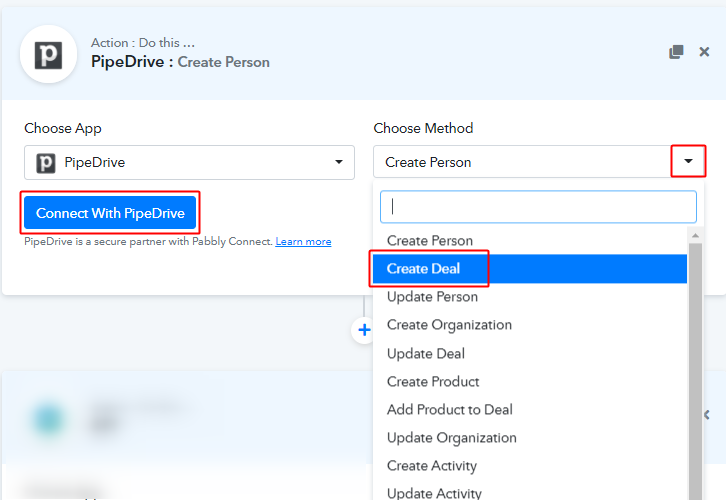This screenshot has width=726, height=500.
Task: Select Update Organization option
Action: 530,438
